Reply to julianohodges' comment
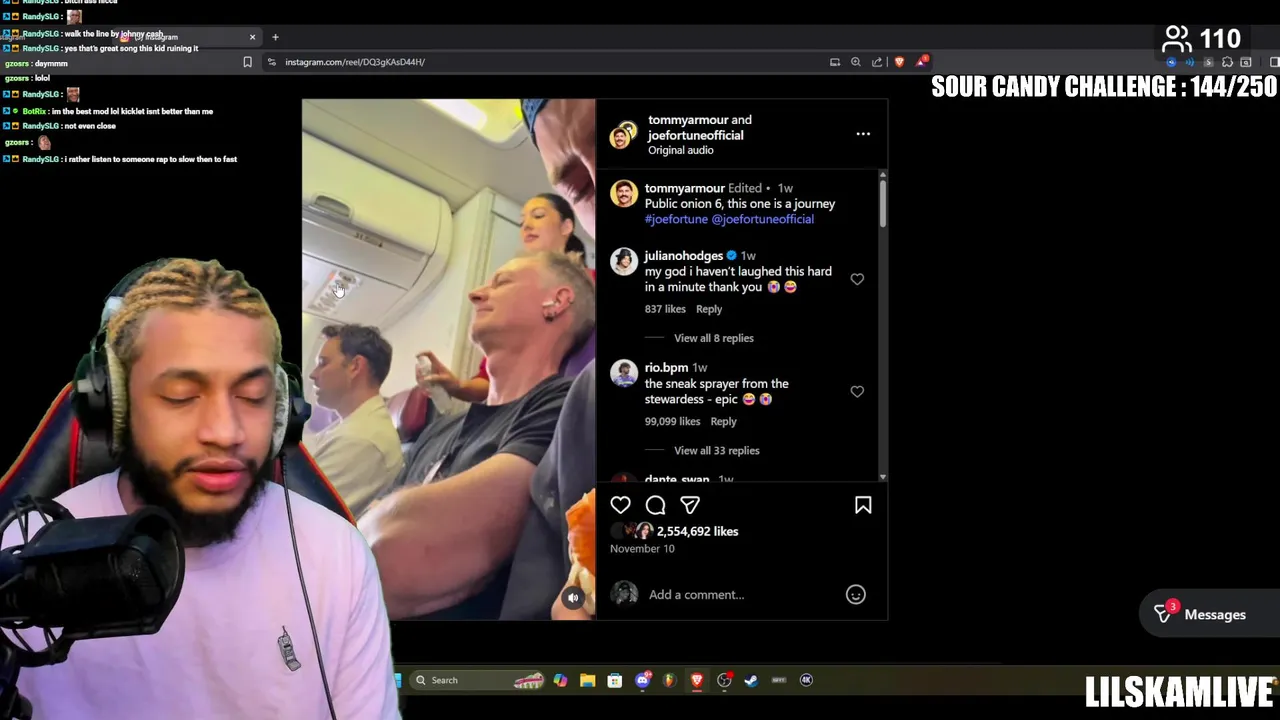This screenshot has height=720, width=1280. 709,309
